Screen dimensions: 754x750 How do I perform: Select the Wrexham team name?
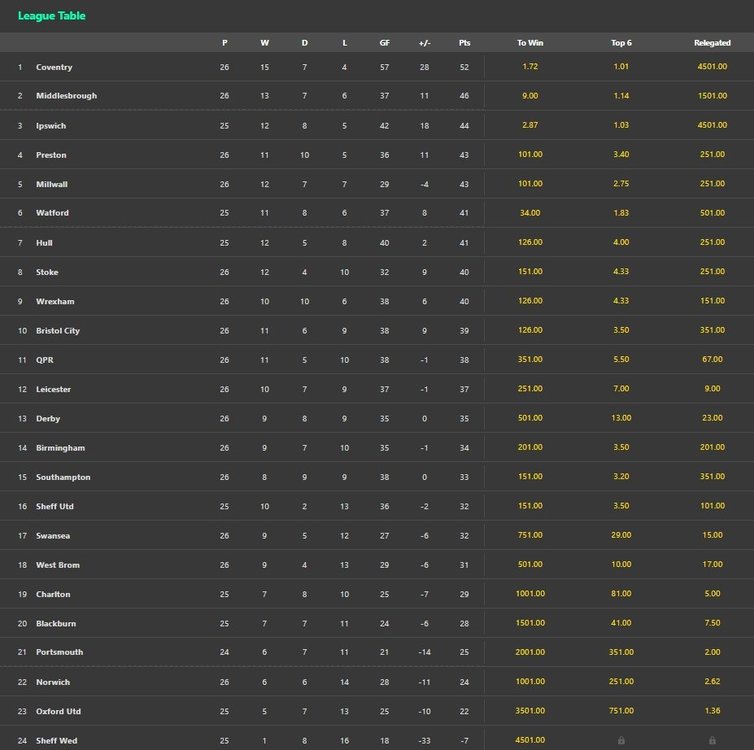click(55, 301)
